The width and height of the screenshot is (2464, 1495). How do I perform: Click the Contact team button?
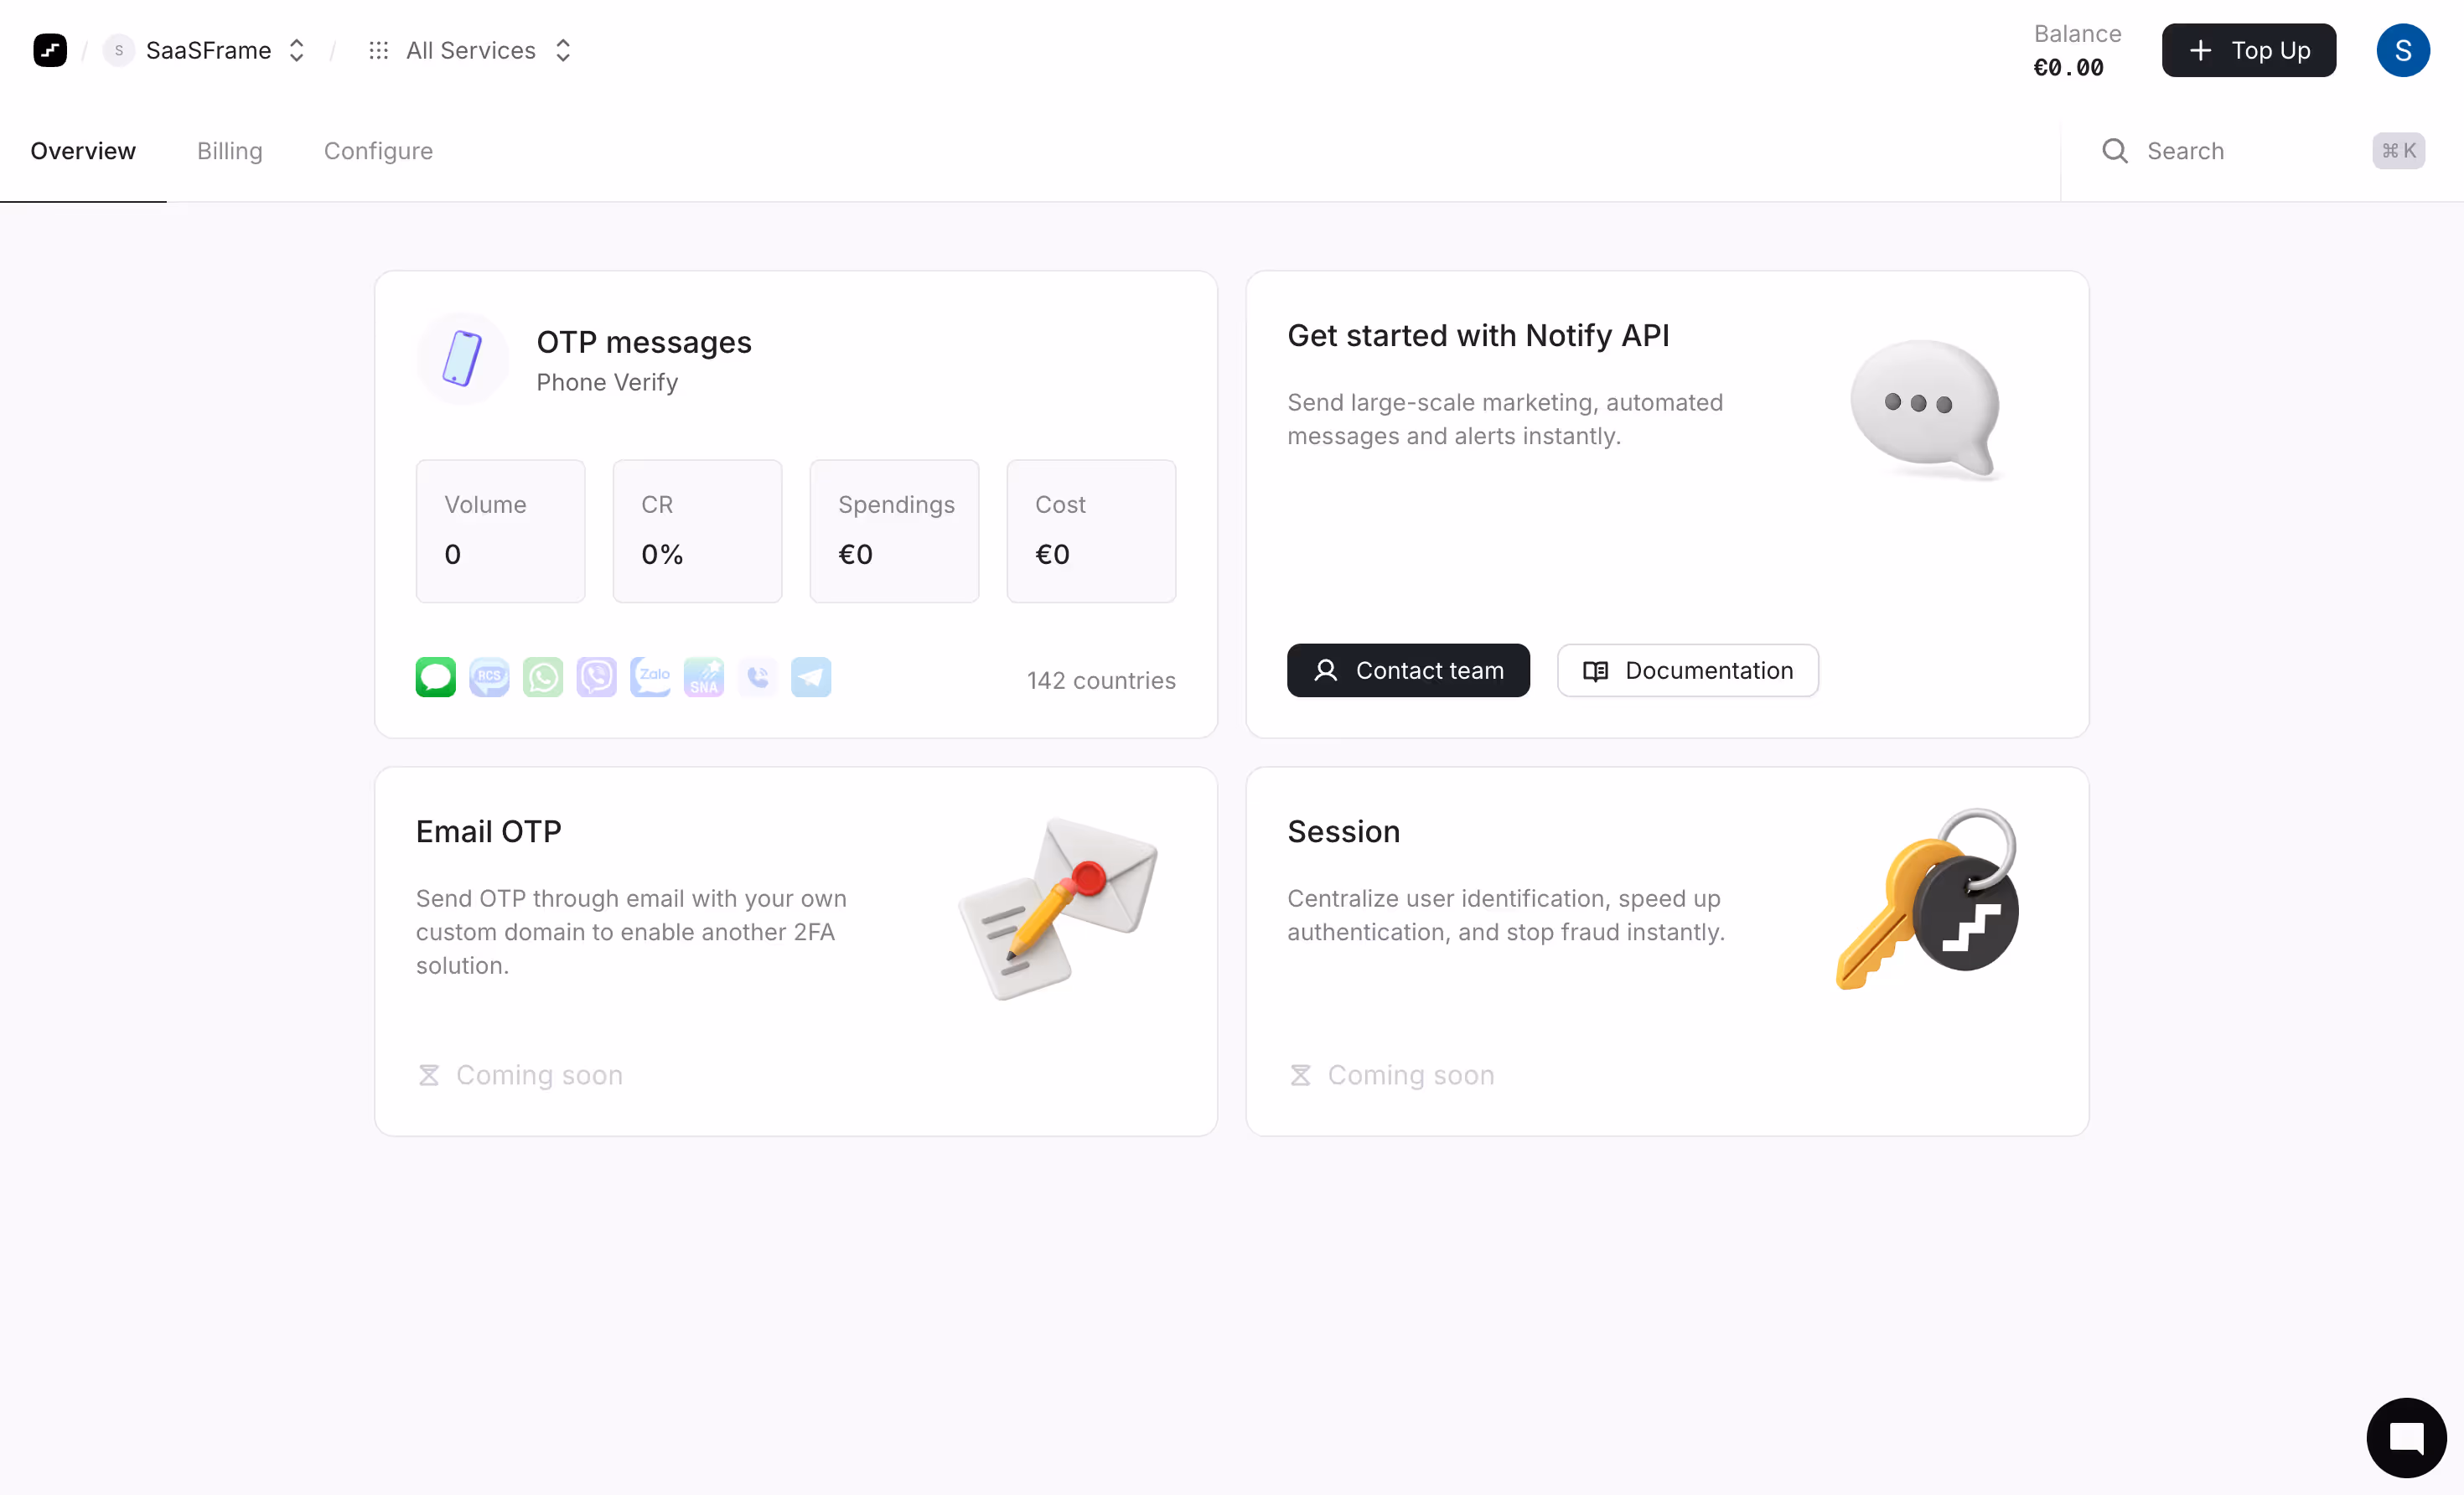click(1407, 670)
